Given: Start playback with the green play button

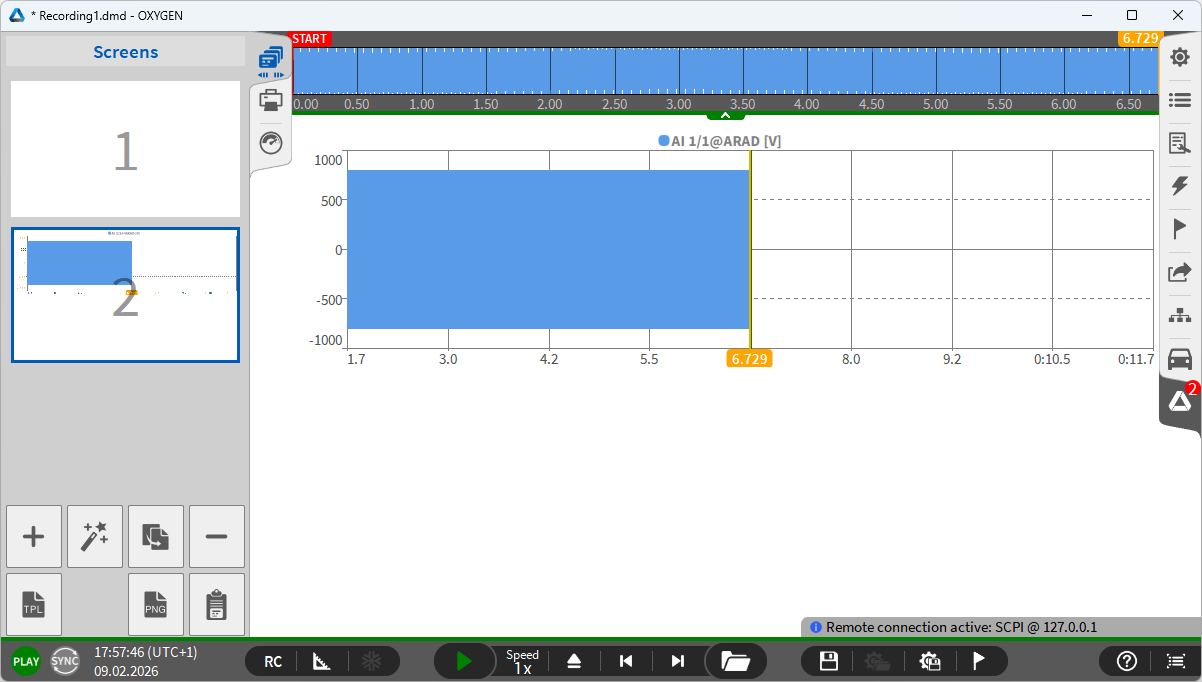Looking at the screenshot, I should [463, 661].
